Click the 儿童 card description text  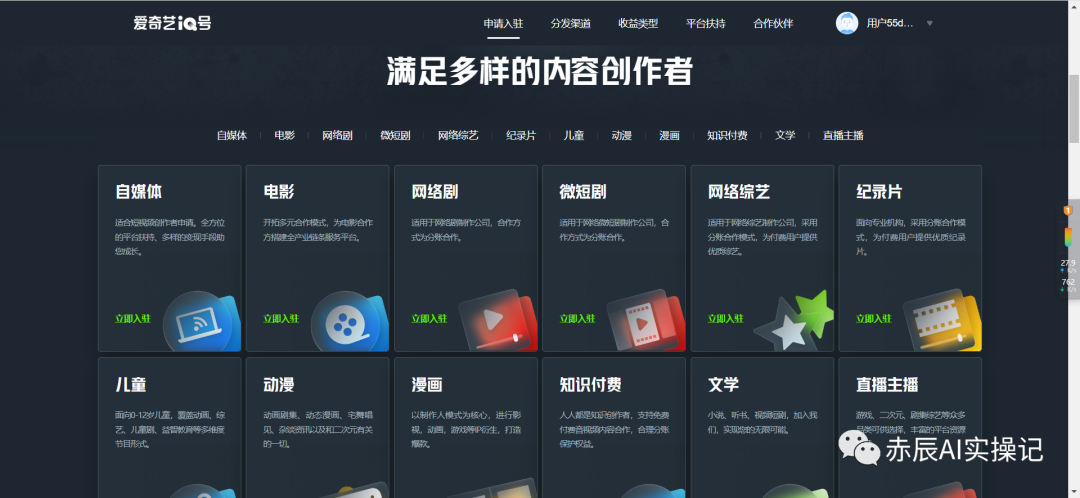pyautogui.click(x=170, y=430)
